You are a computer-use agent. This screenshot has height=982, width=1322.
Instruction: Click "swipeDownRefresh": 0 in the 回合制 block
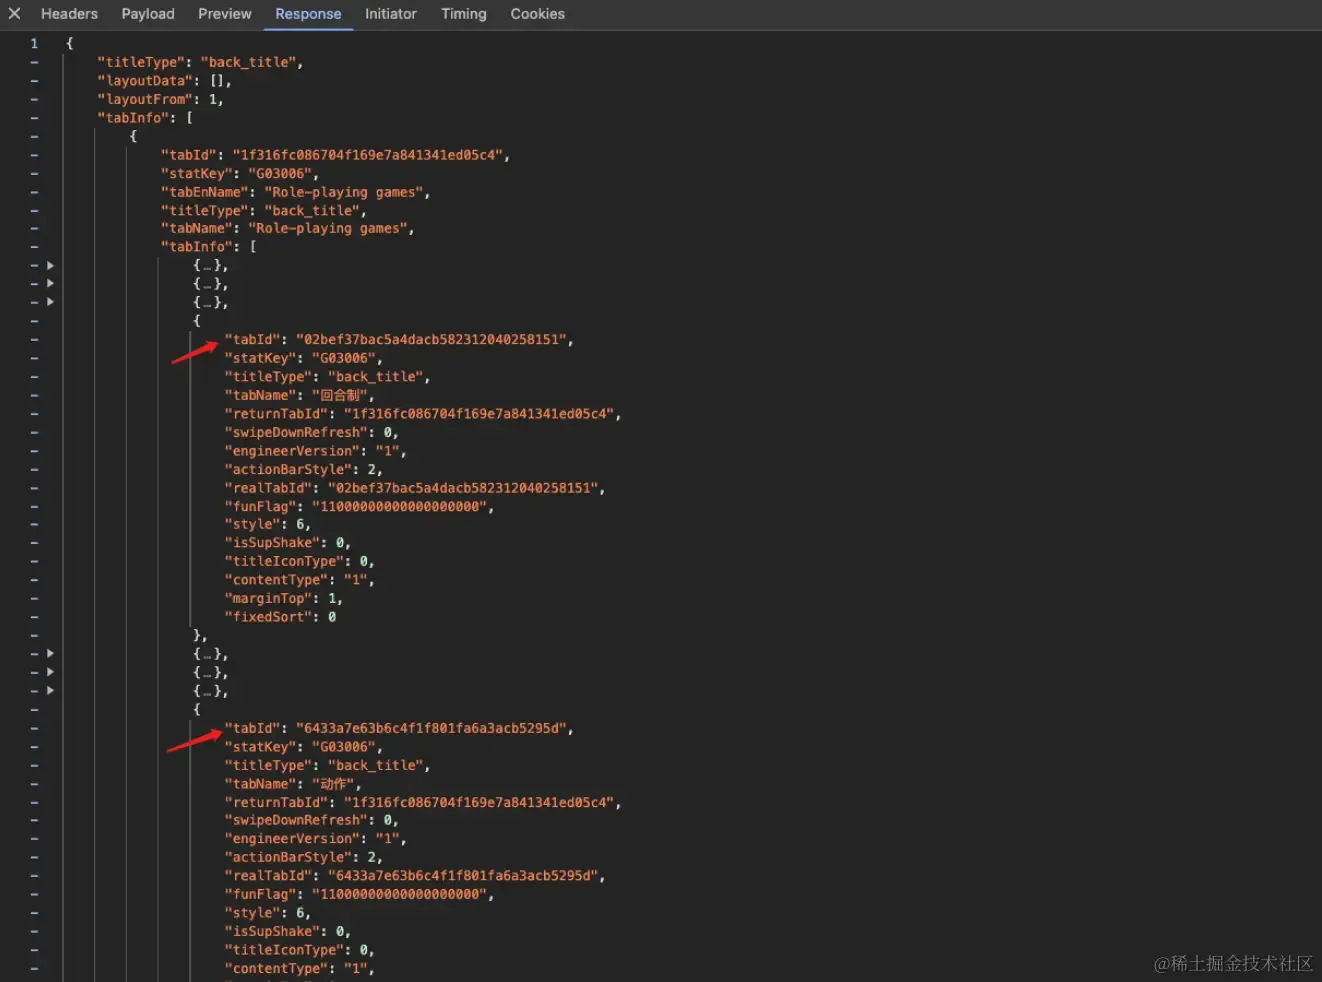pos(312,433)
